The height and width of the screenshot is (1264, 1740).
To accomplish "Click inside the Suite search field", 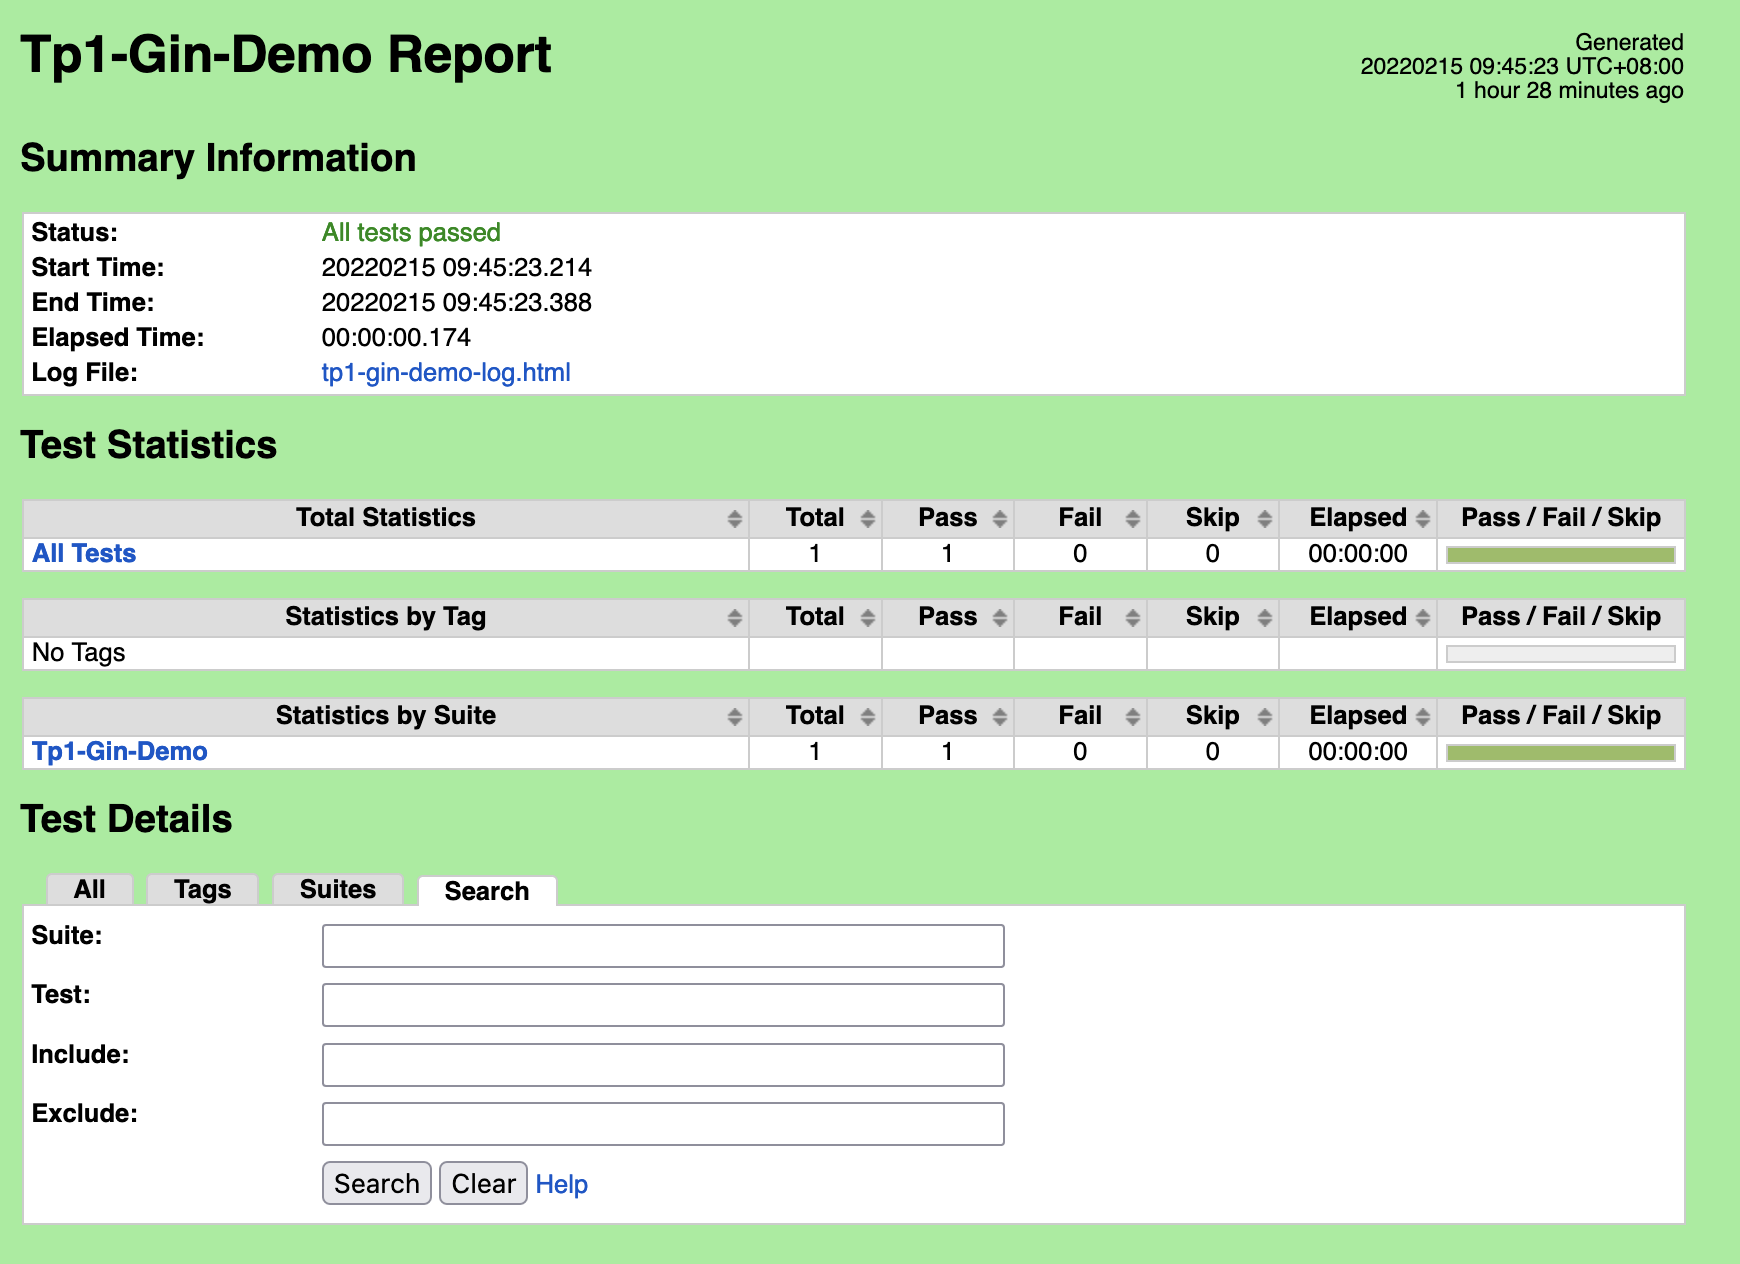I will tap(662, 945).
